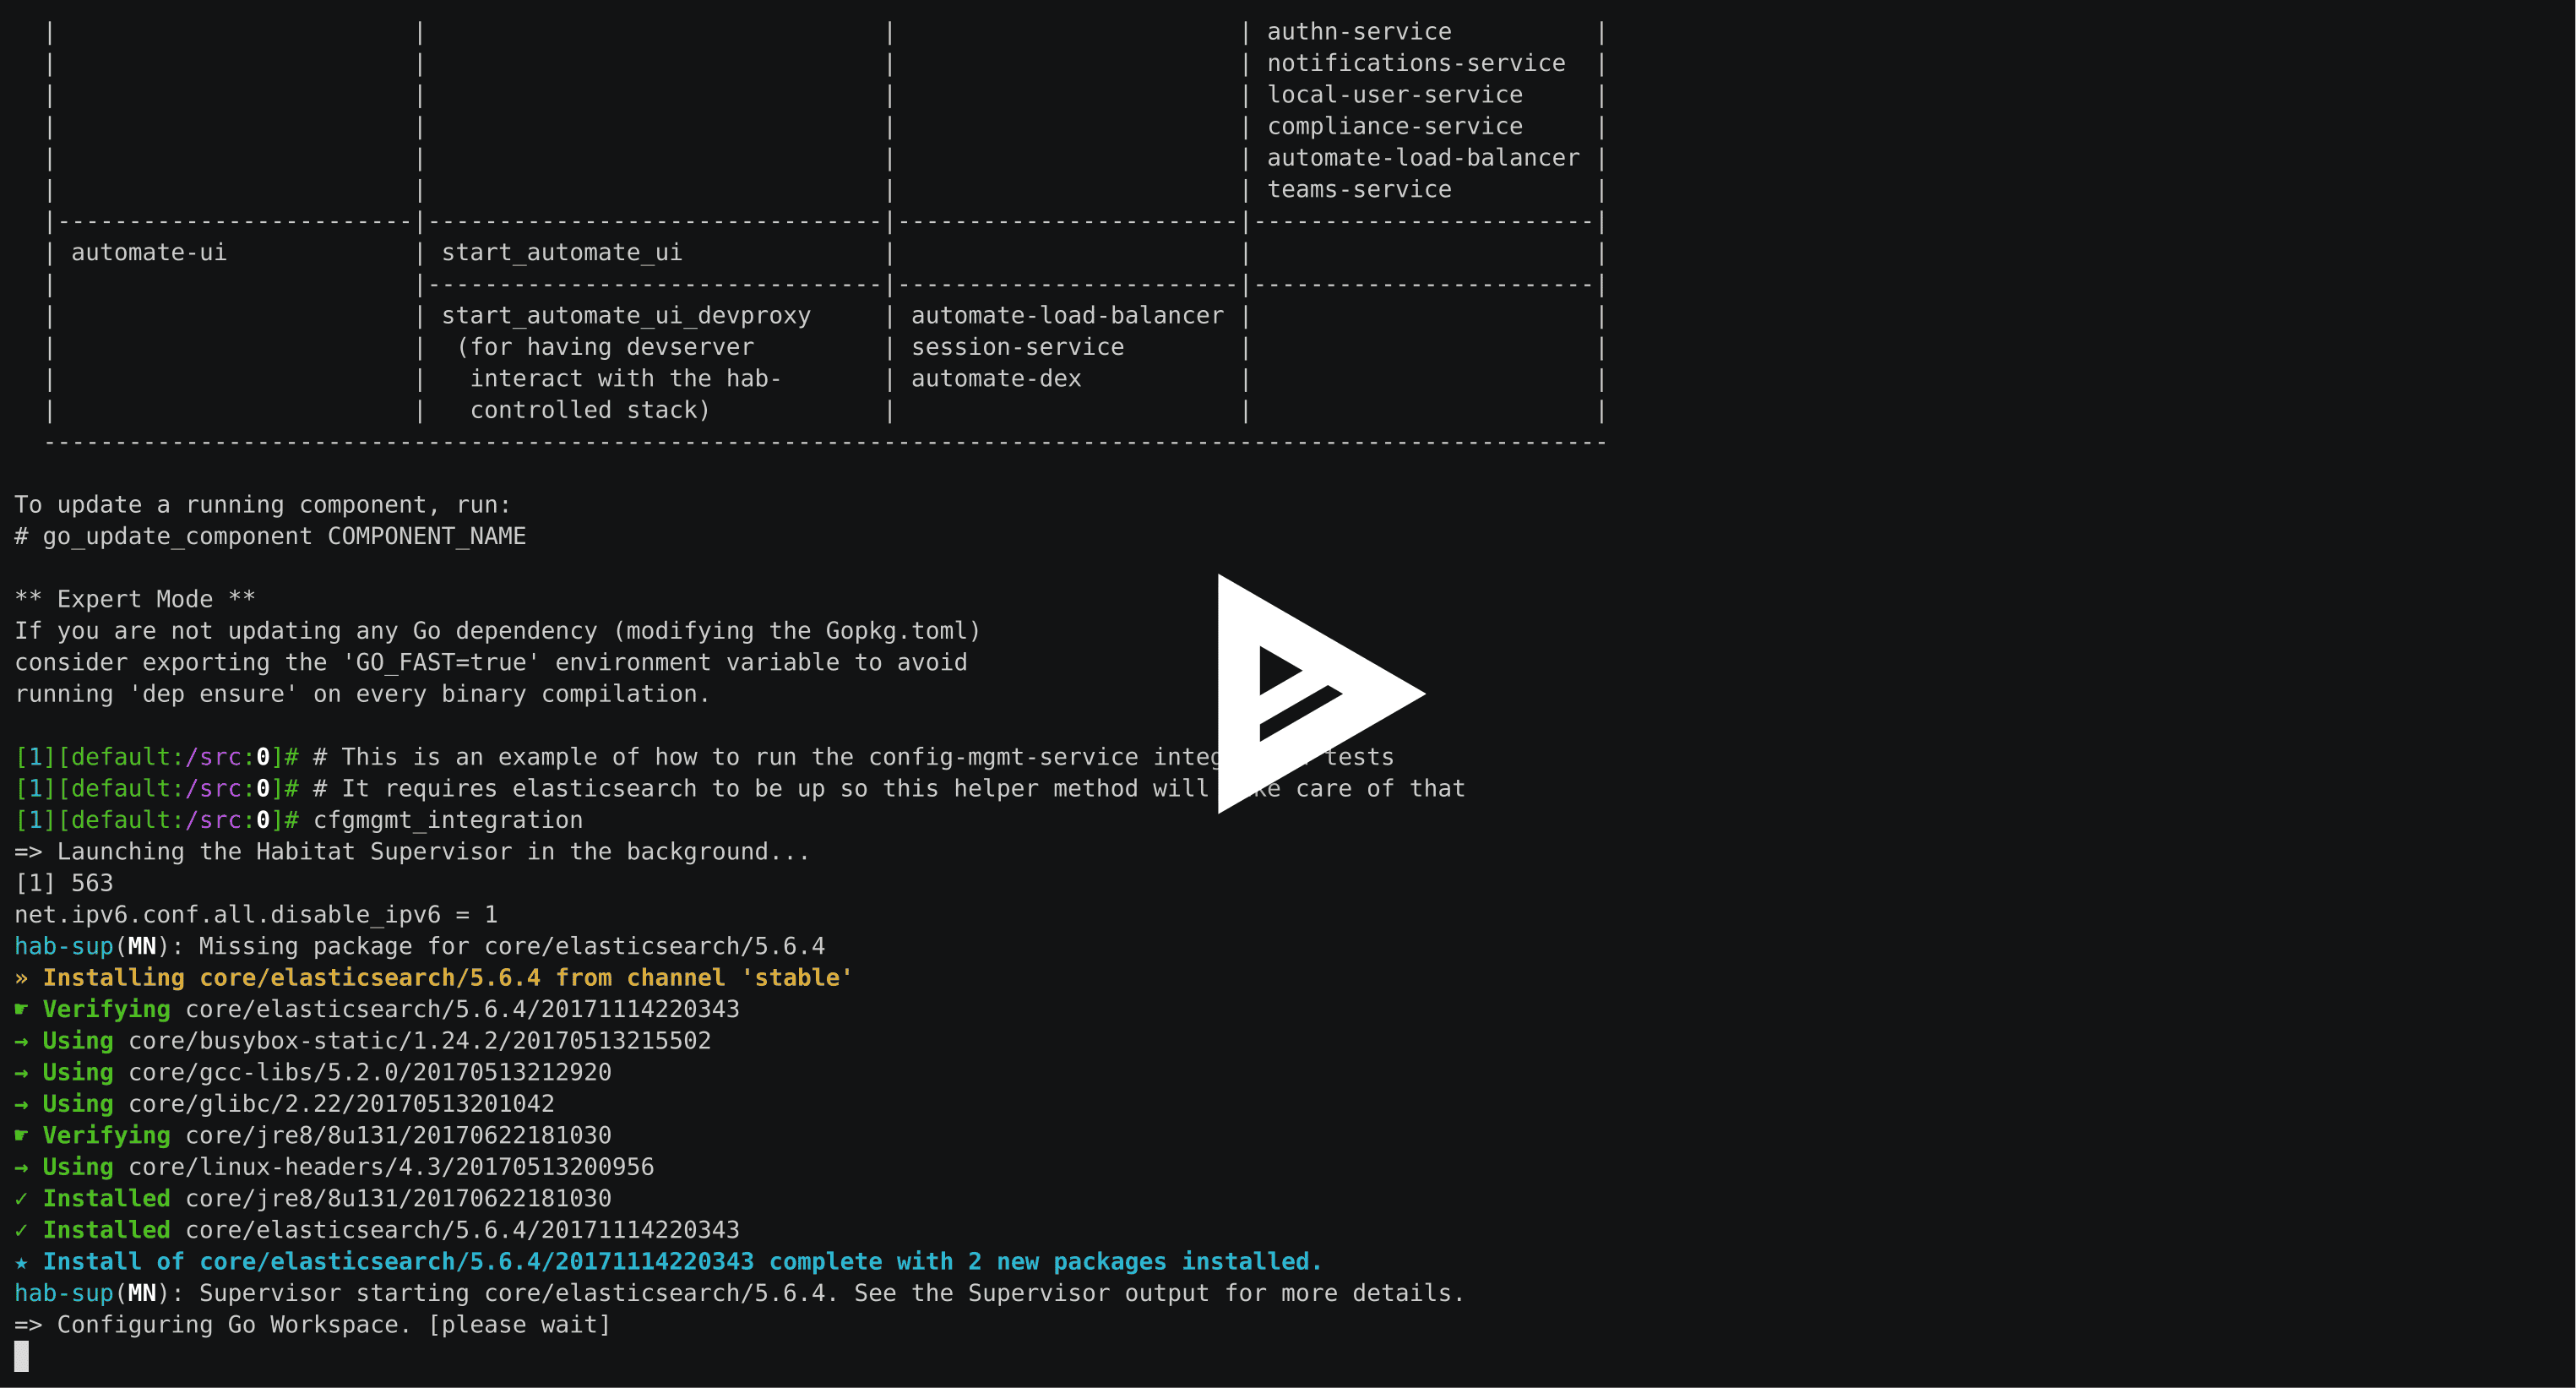
Task: Click the blinking terminal cursor block
Action: (x=22, y=1356)
